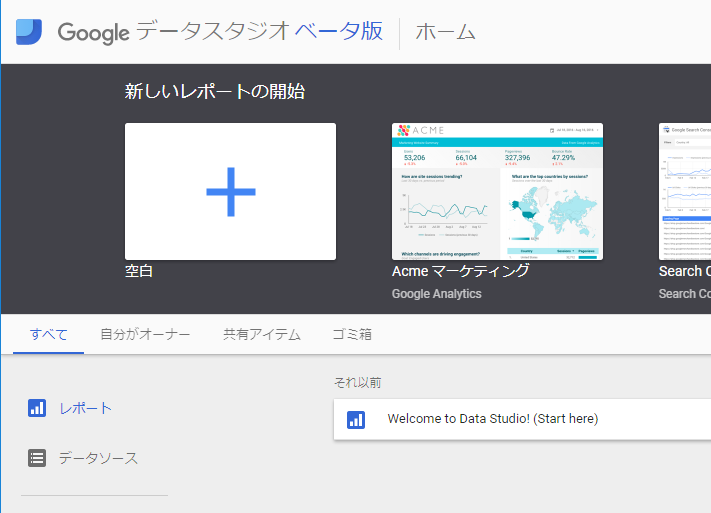
Task: Switch to the 共有アイテム tab
Action: pos(262,334)
